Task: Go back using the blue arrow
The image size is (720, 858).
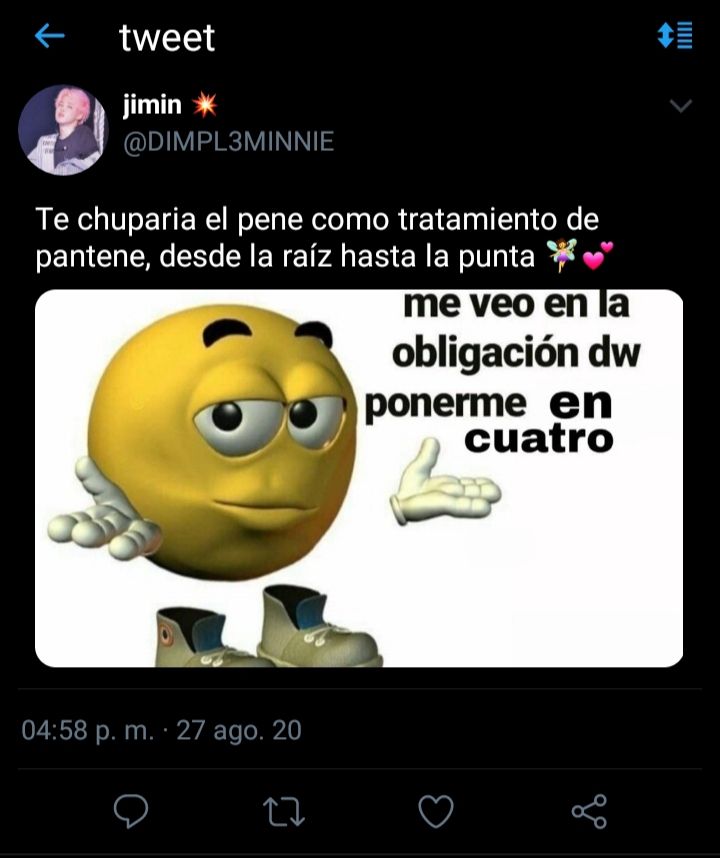Action: pos(49,37)
